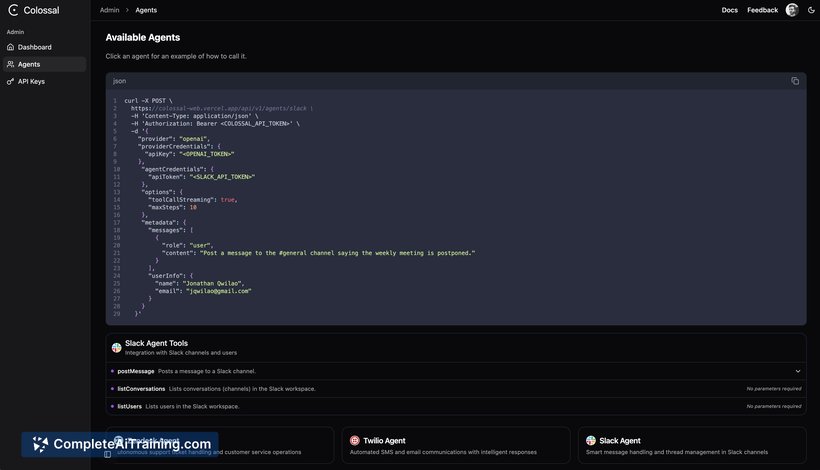The height and width of the screenshot is (470, 820).
Task: Select the Slack Agent card
Action: 692,445
